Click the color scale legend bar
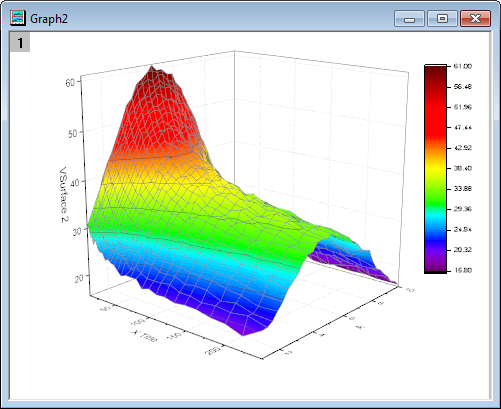This screenshot has height=409, width=501. click(435, 169)
